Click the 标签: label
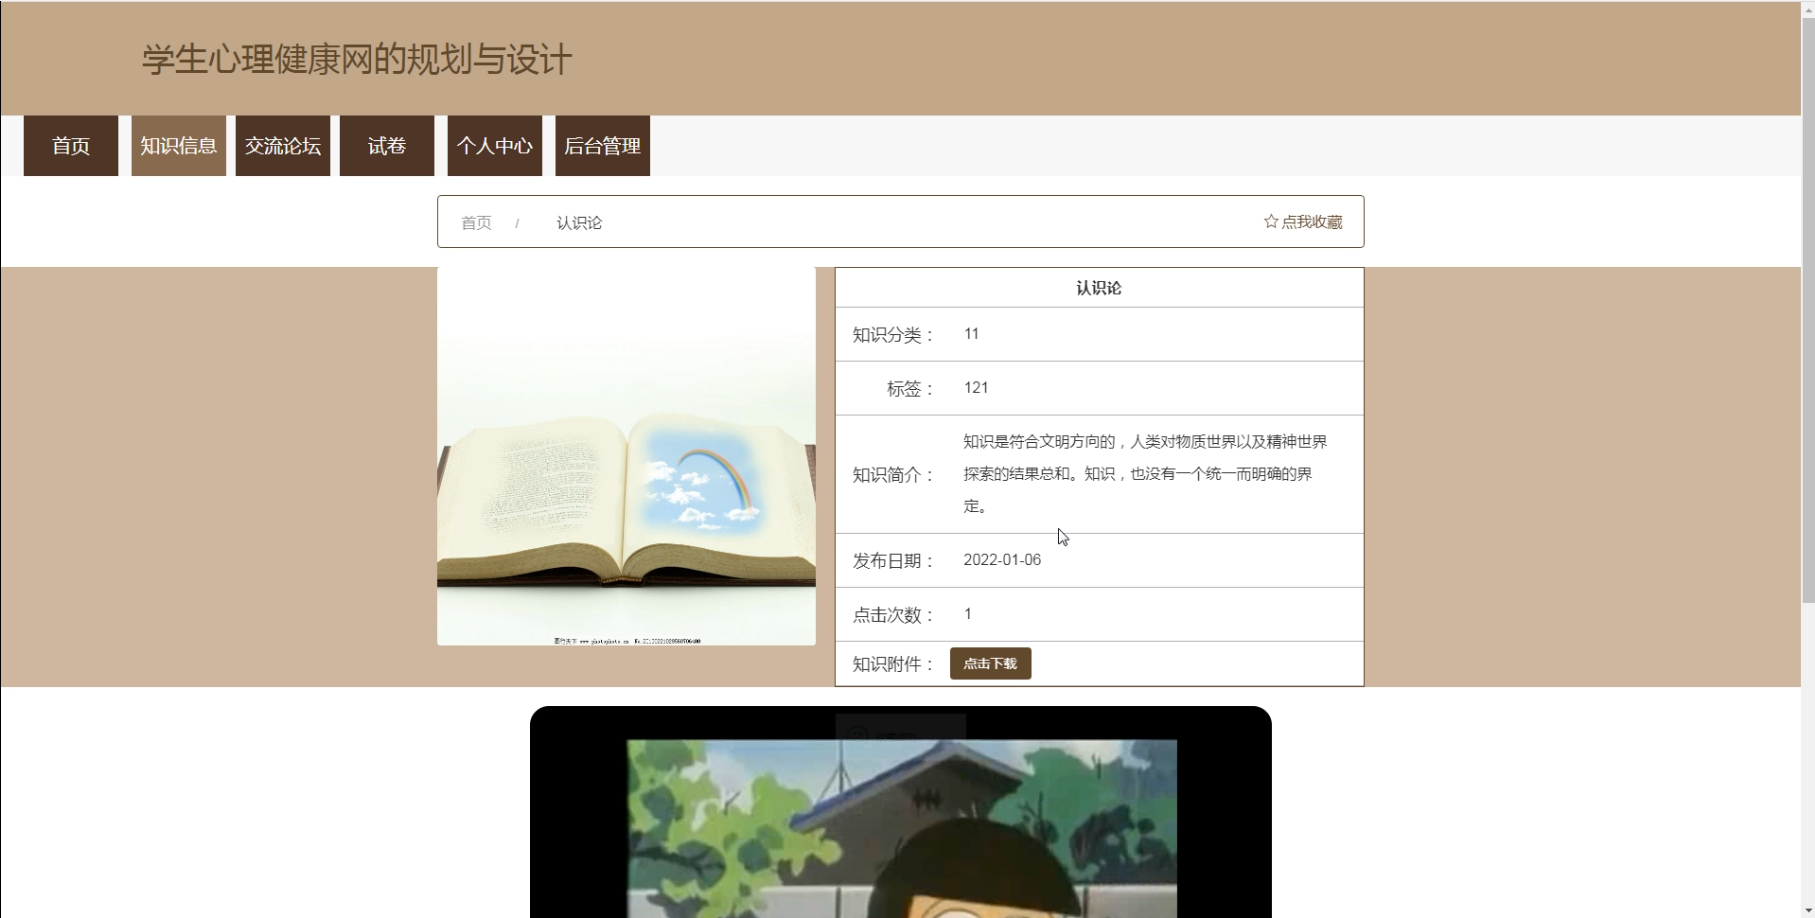Screen dimensions: 1815x918 910,389
